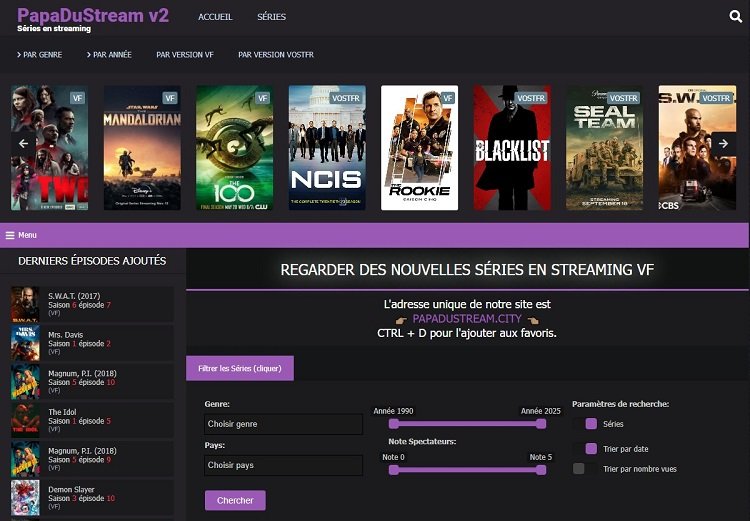This screenshot has width=750, height=521.
Task: Open S.W.A.T. (2017) Saison 6 épisode 7
Action: pyautogui.click(x=92, y=305)
